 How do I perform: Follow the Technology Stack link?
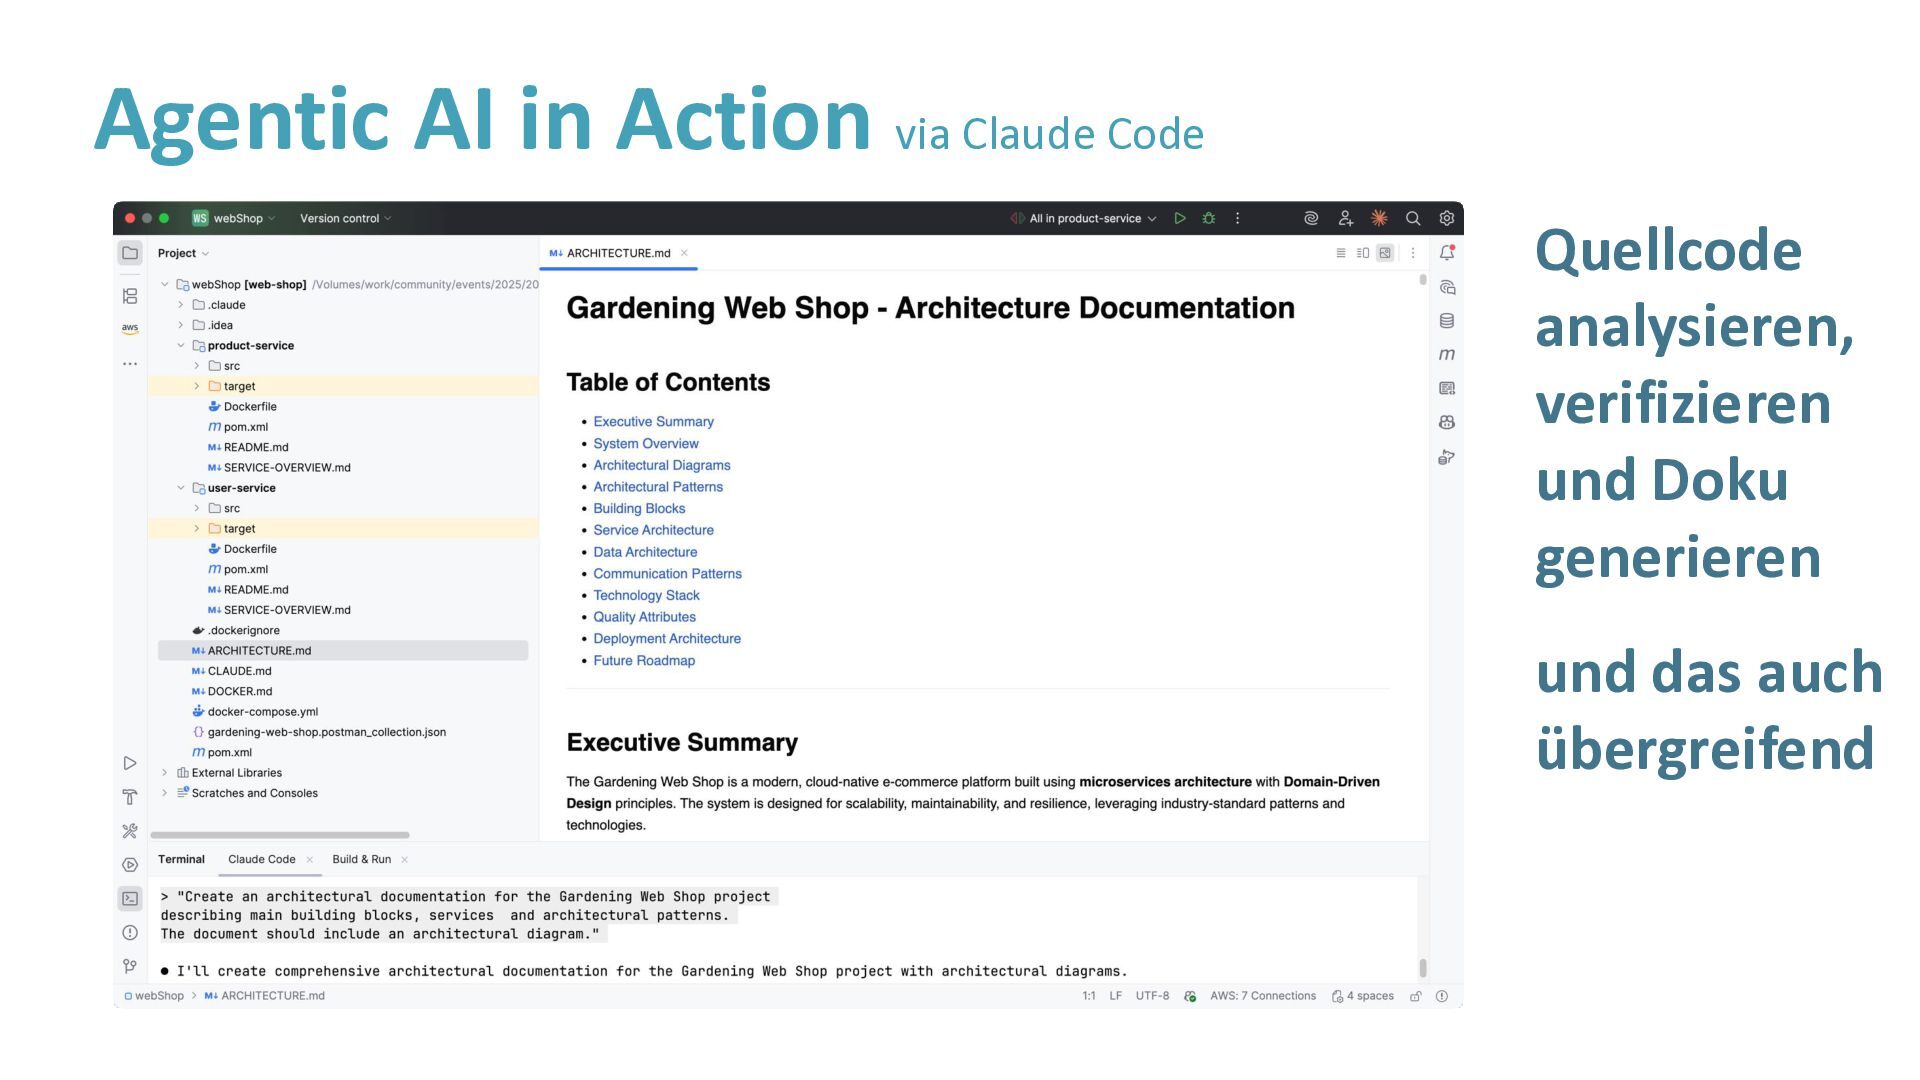tap(646, 595)
